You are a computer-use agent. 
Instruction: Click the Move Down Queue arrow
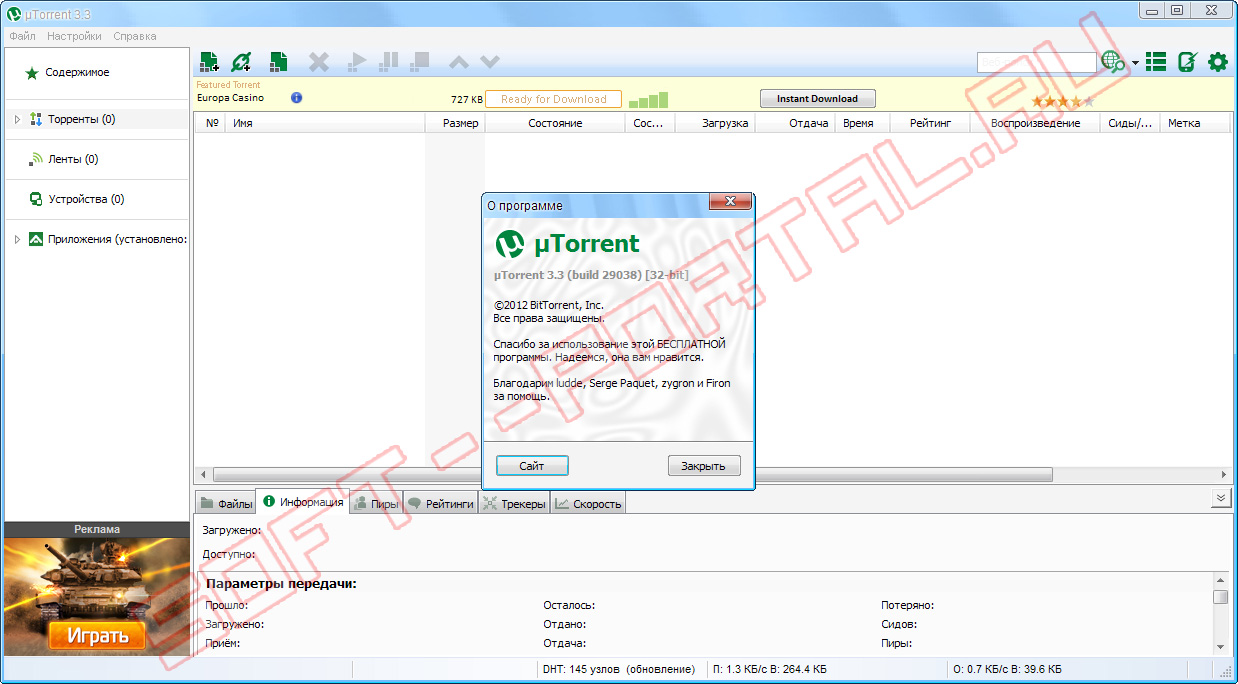pyautogui.click(x=489, y=62)
